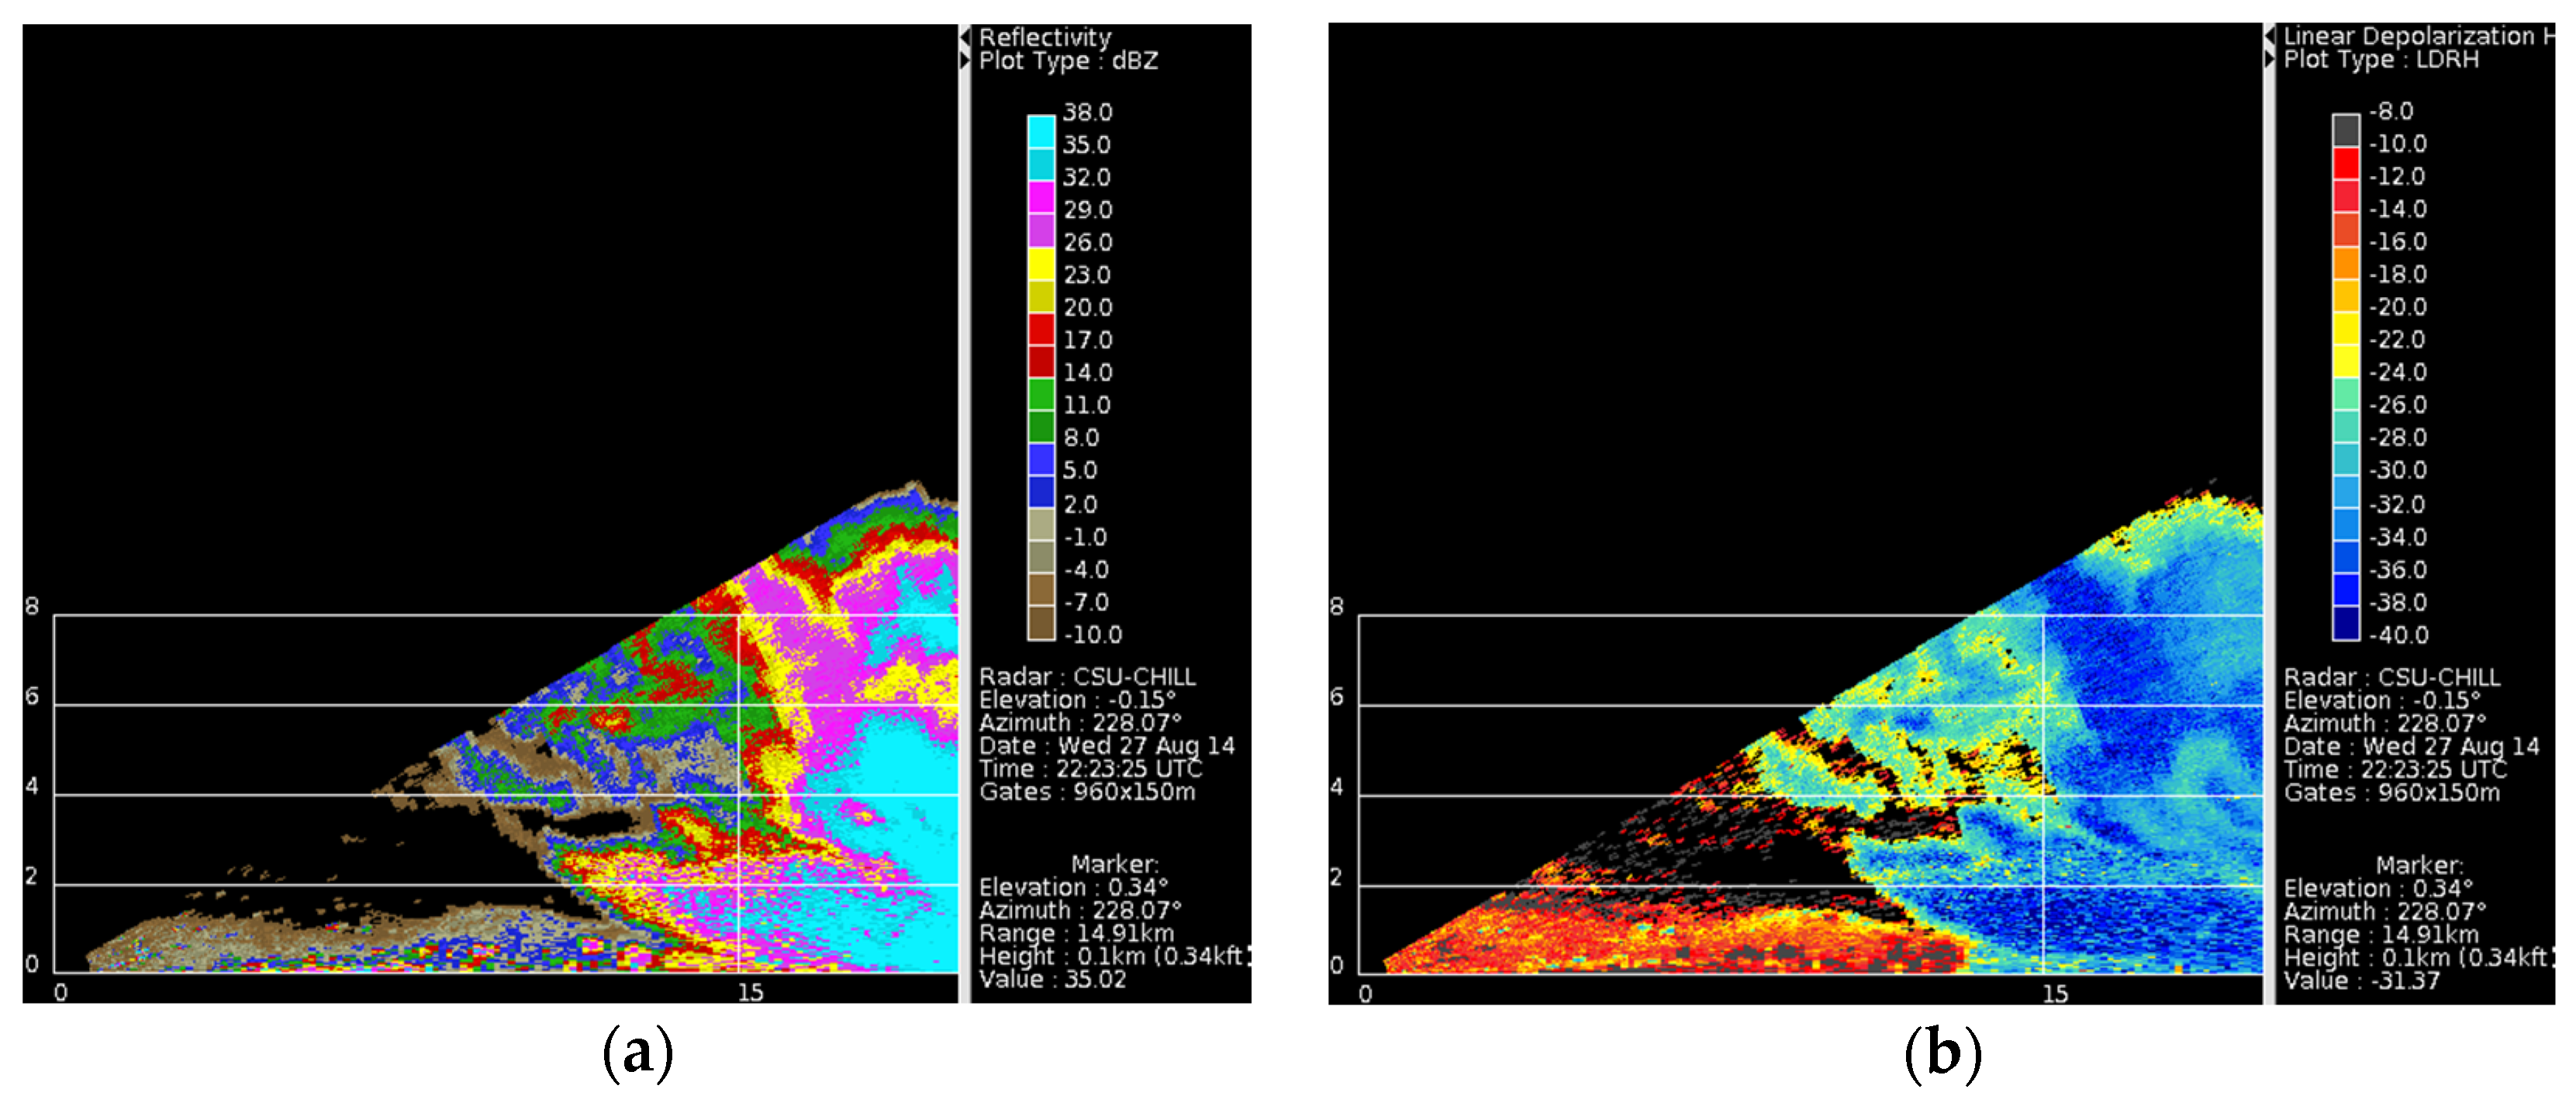Click right-pointing splitter arrow beside Plot Type LDRH
2576x1096 pixels.
point(2270,59)
